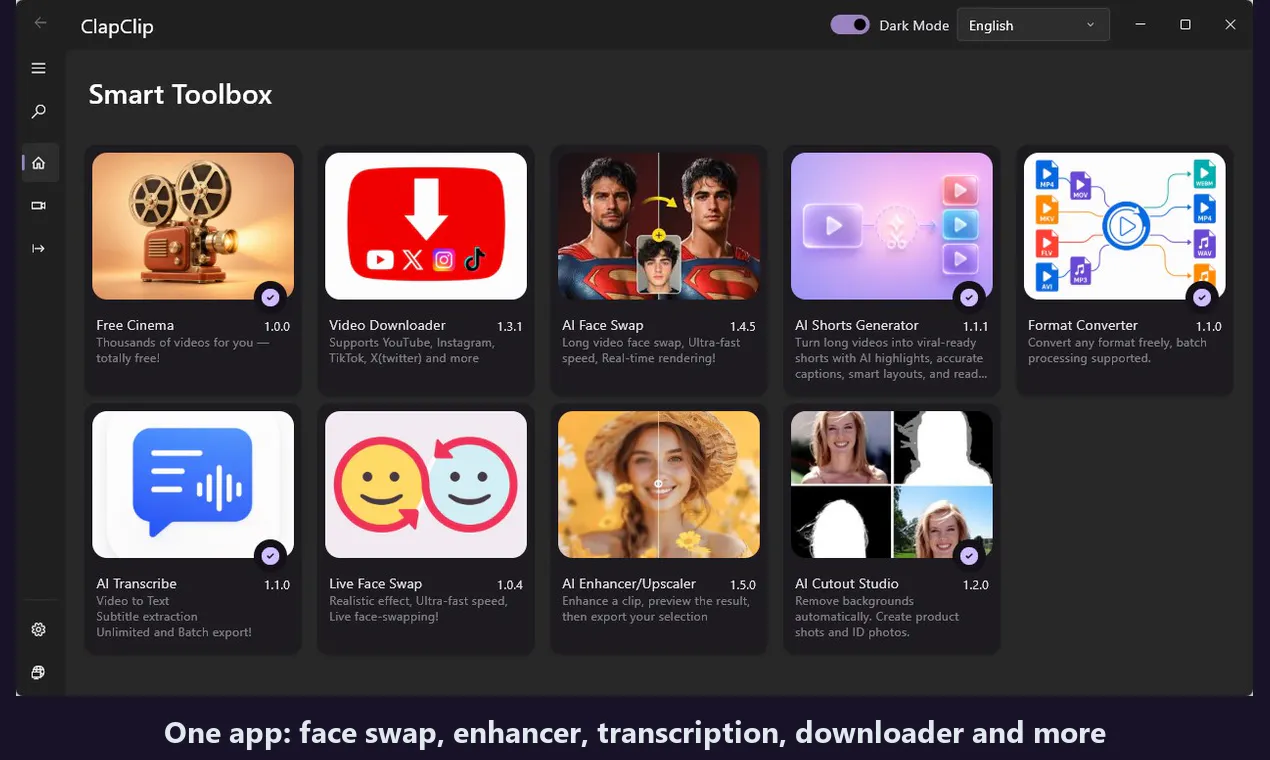This screenshot has width=1270, height=760.
Task: Go to Home via the sidebar icon
Action: click(x=39, y=162)
